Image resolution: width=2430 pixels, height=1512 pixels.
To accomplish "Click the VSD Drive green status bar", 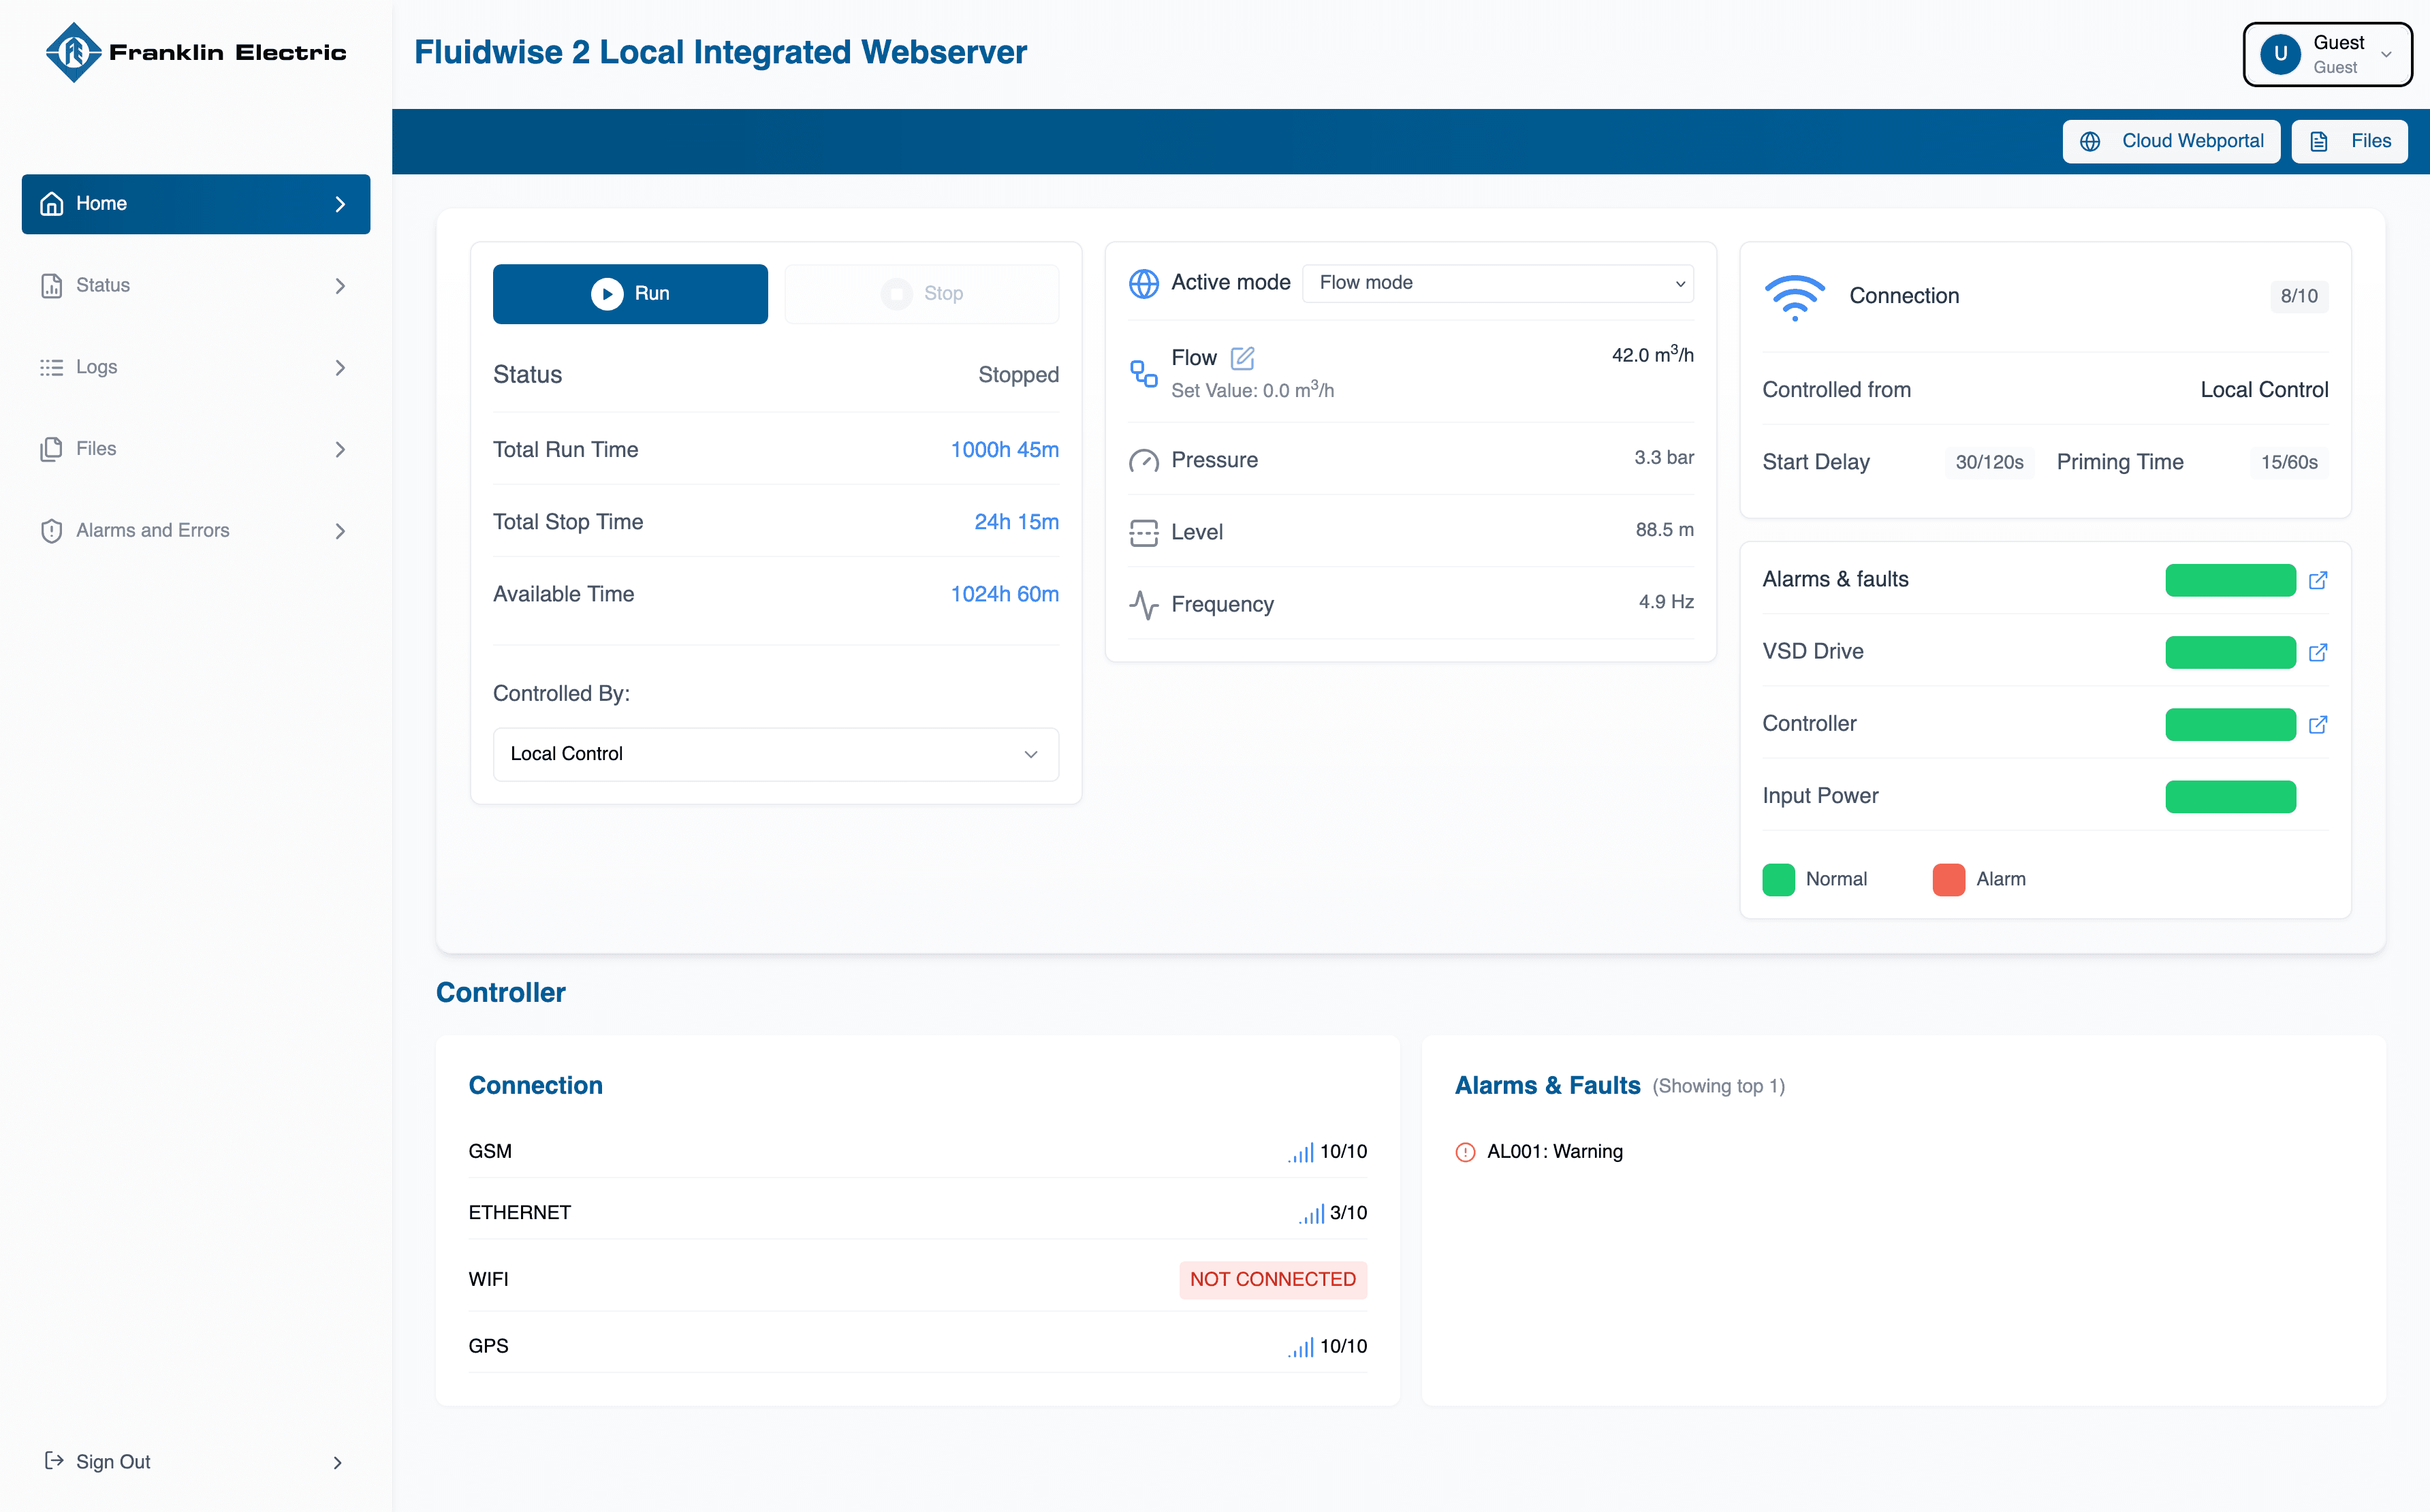I will 2230,652.
